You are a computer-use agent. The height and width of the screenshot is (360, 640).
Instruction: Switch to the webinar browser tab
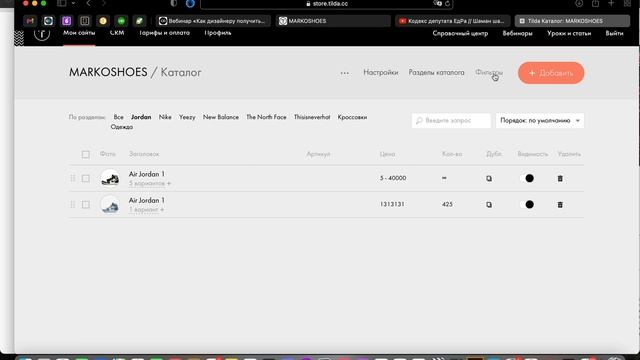(x=213, y=21)
